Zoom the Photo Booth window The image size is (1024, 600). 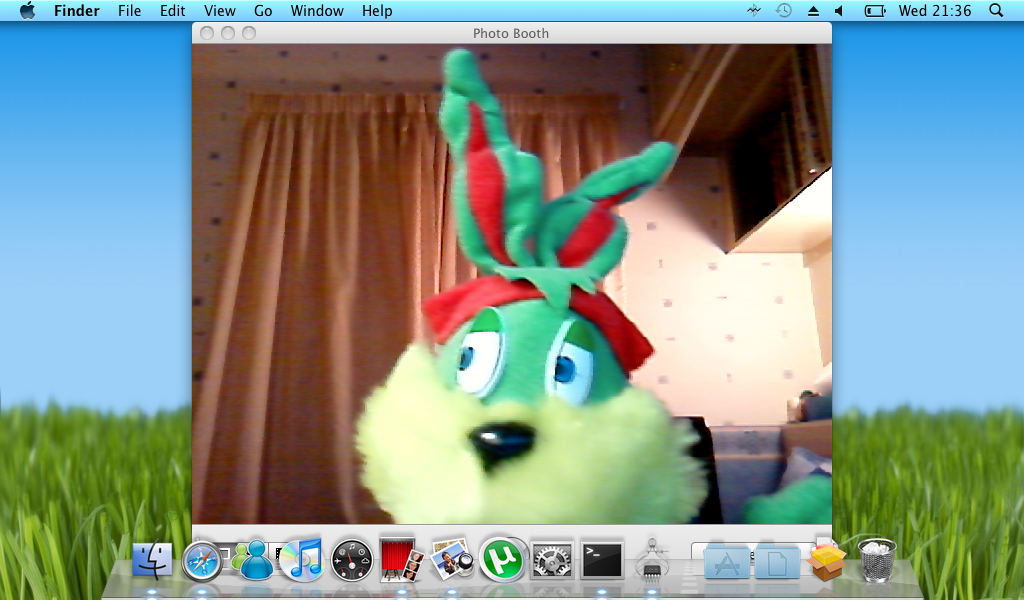(x=249, y=33)
